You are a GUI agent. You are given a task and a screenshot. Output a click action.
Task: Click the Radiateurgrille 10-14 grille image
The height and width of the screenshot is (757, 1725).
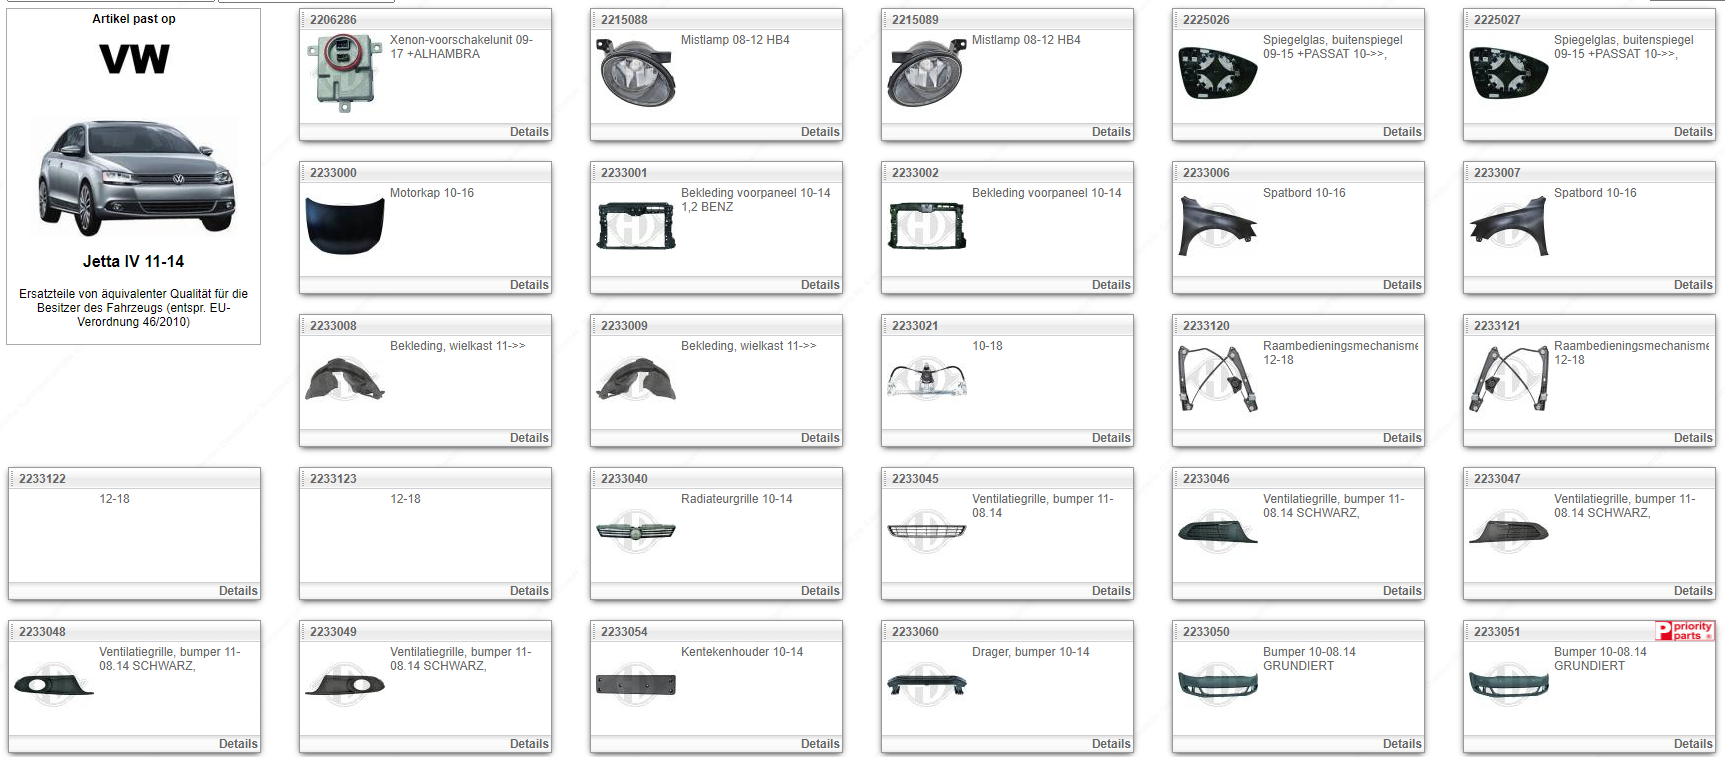click(635, 531)
